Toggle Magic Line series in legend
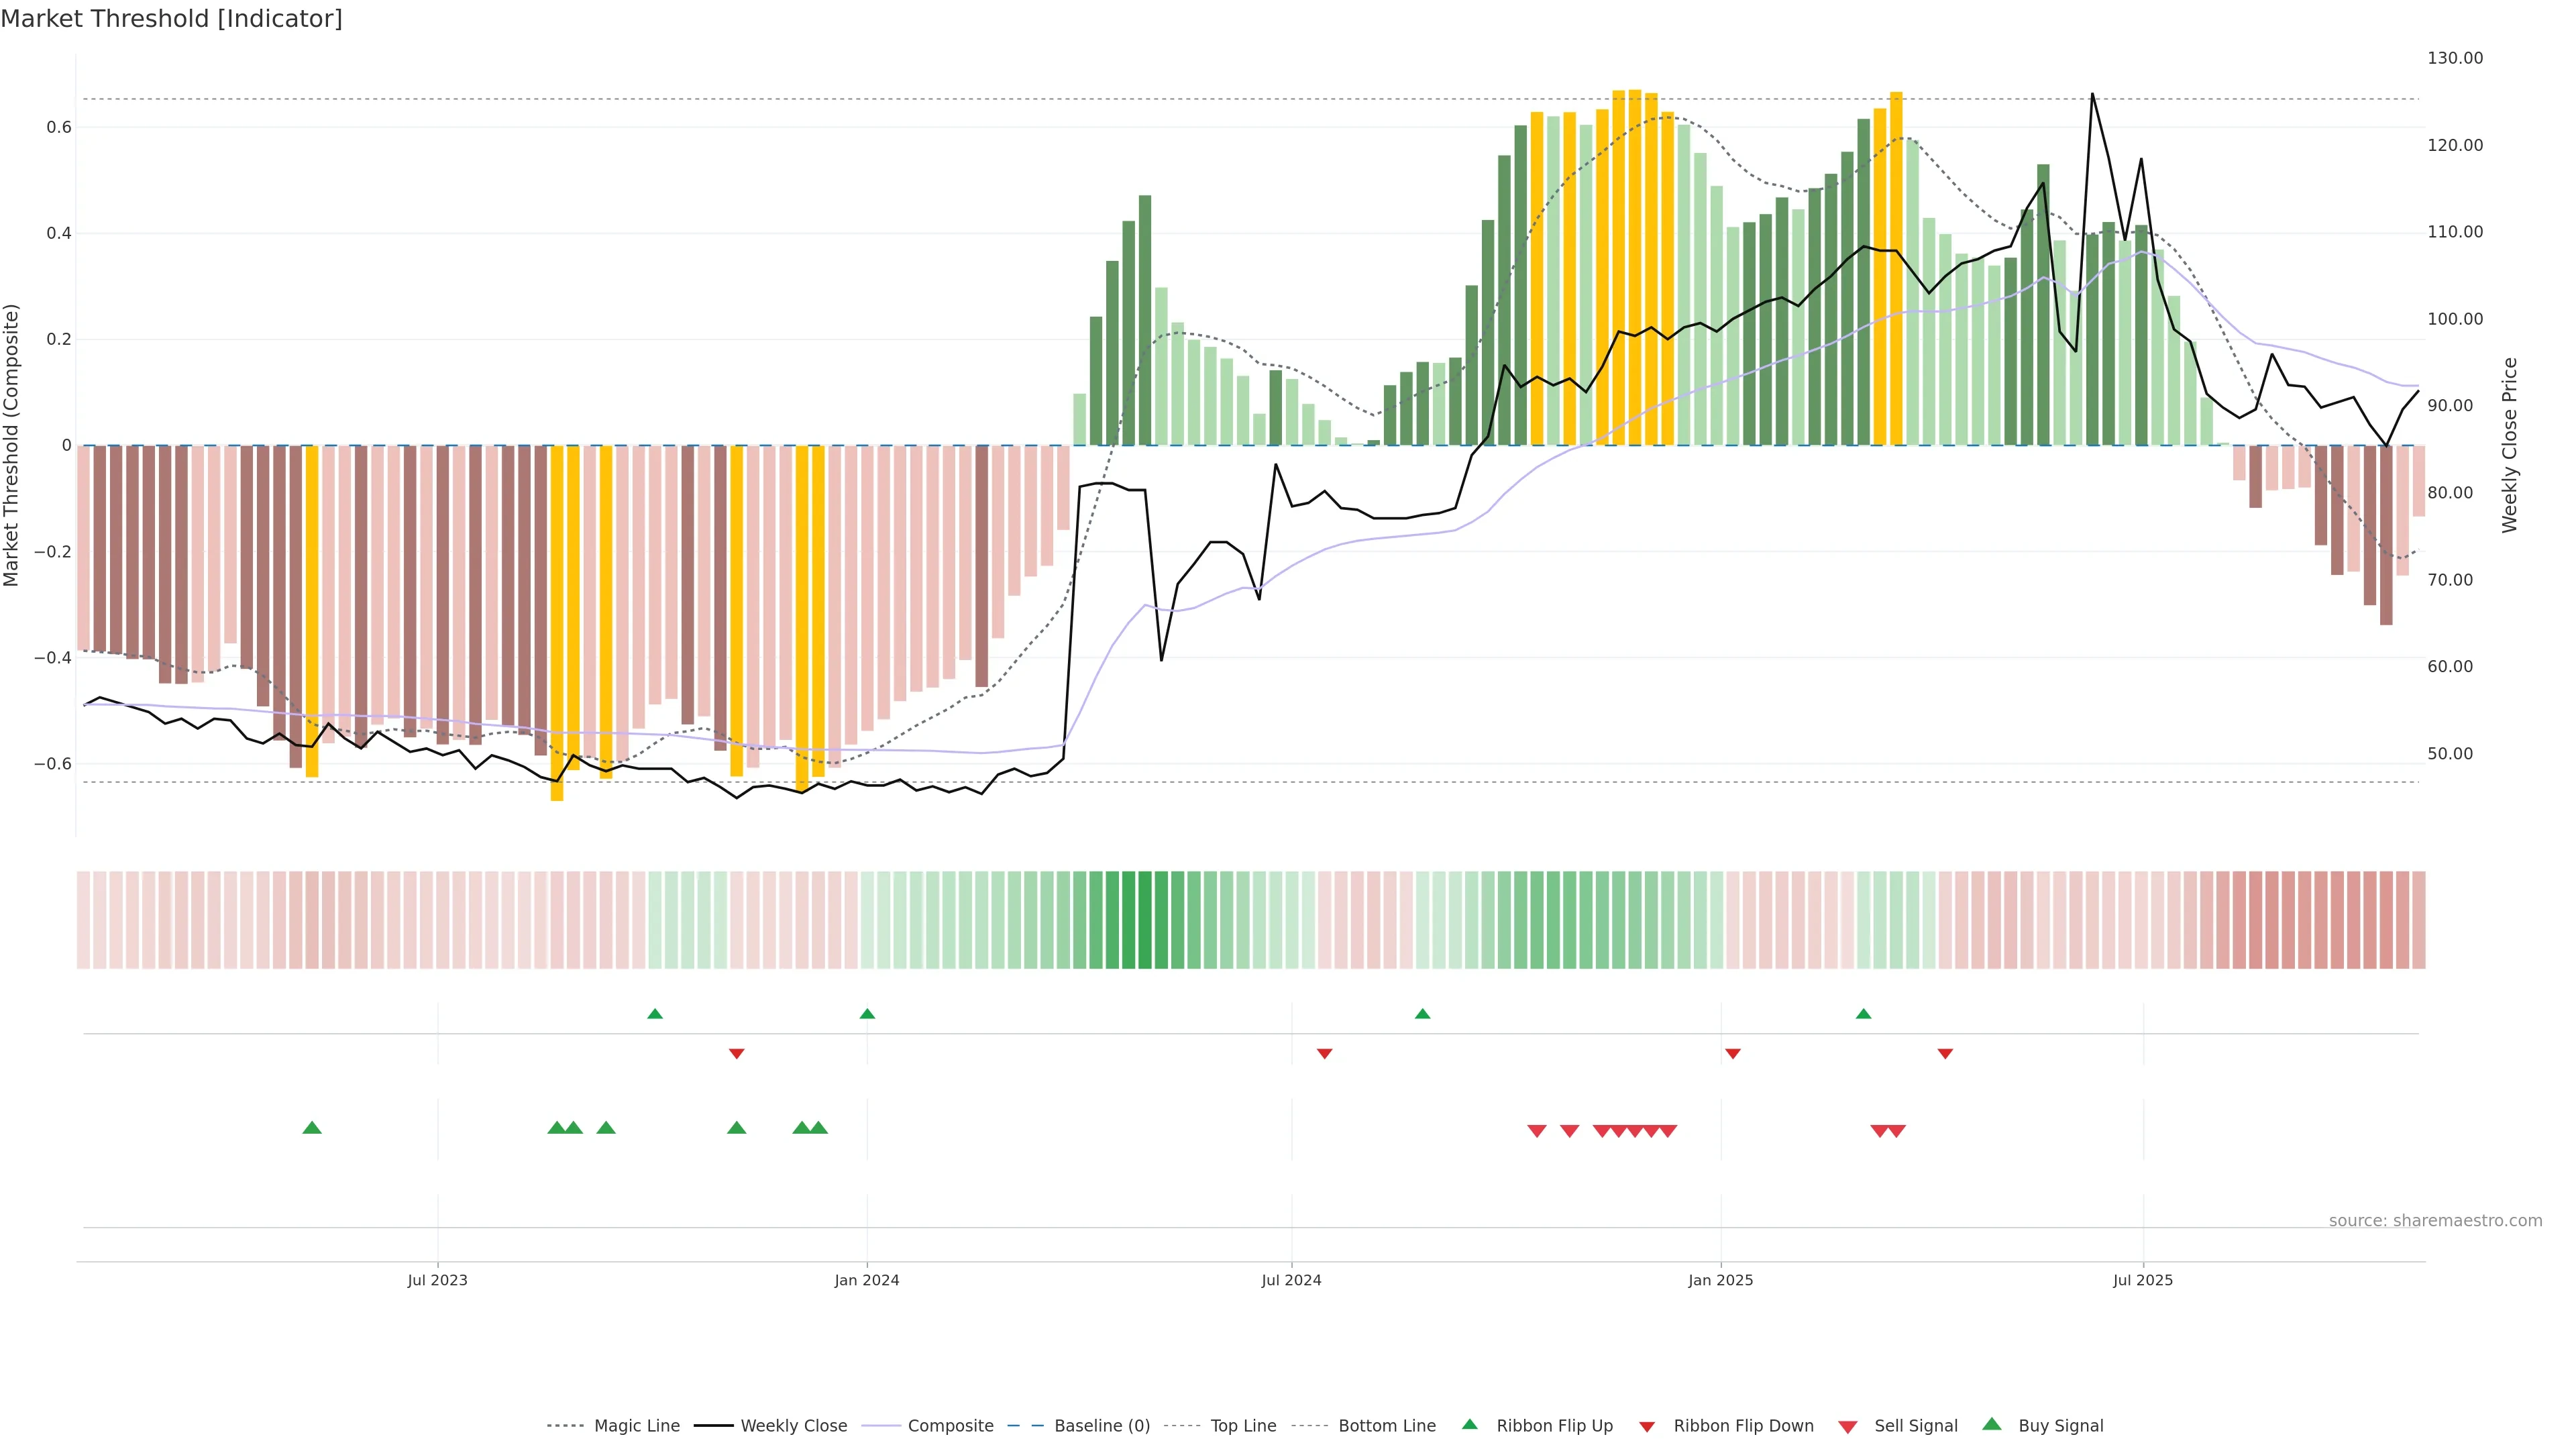This screenshot has width=2576, height=1449. pyautogui.click(x=636, y=1426)
